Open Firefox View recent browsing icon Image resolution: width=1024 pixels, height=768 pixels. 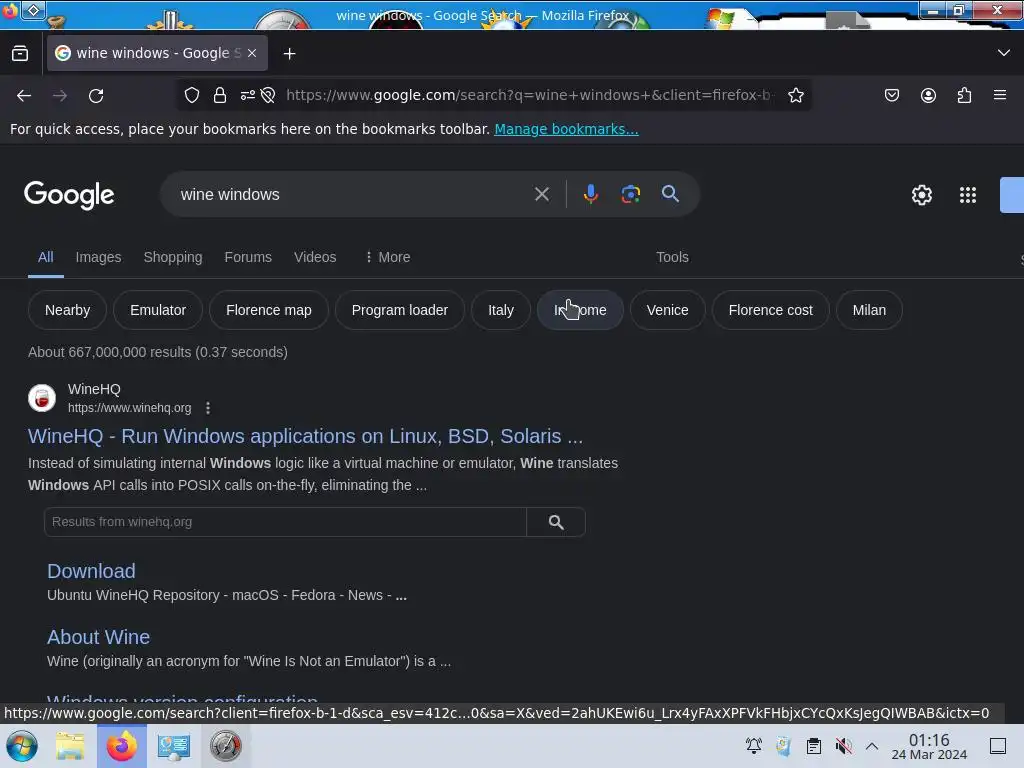tap(20, 54)
